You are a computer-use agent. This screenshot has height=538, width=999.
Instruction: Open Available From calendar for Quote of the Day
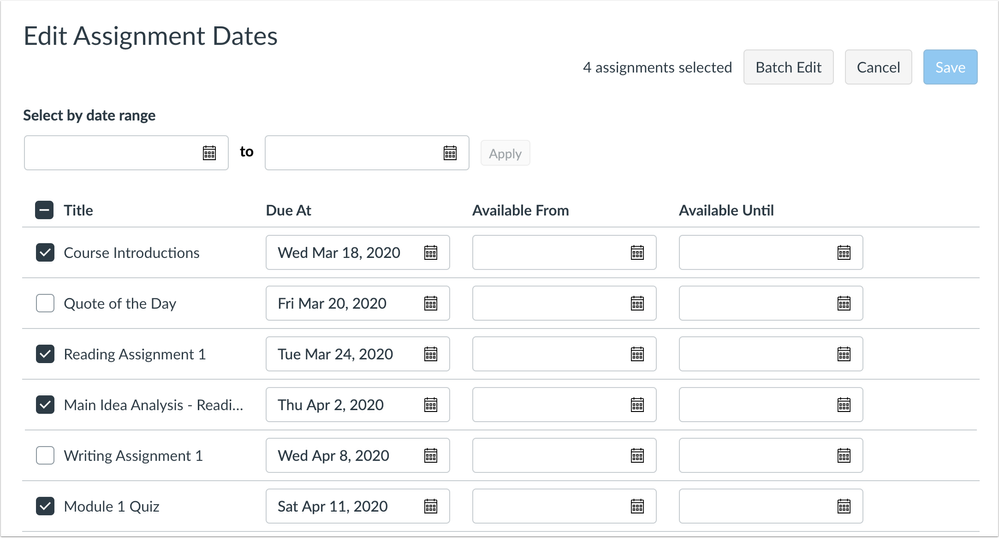637,303
